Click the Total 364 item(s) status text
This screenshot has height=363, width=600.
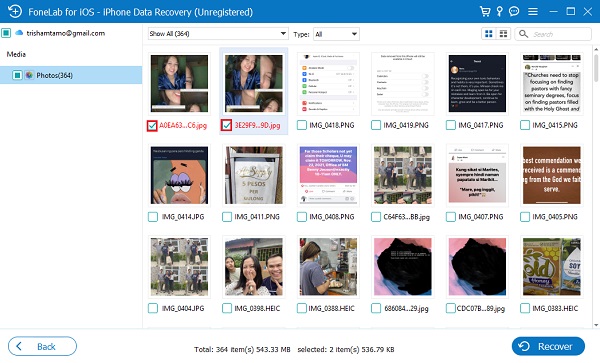pos(242,349)
